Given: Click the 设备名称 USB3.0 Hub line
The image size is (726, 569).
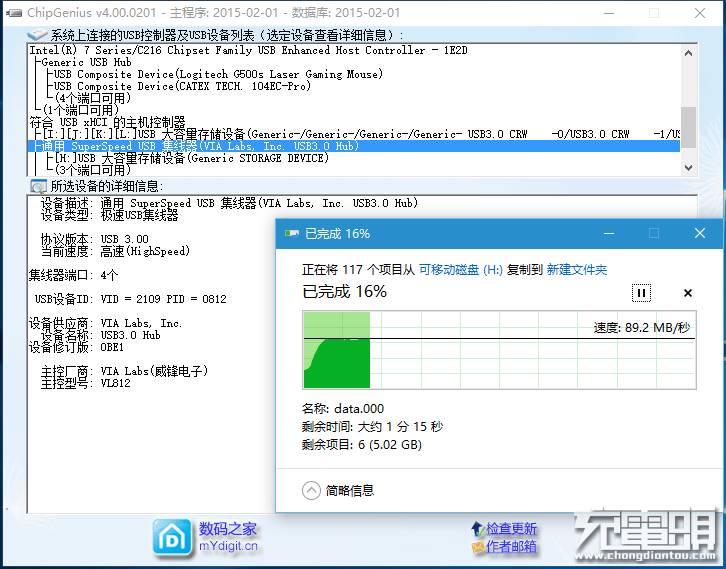Looking at the screenshot, I should (100, 335).
